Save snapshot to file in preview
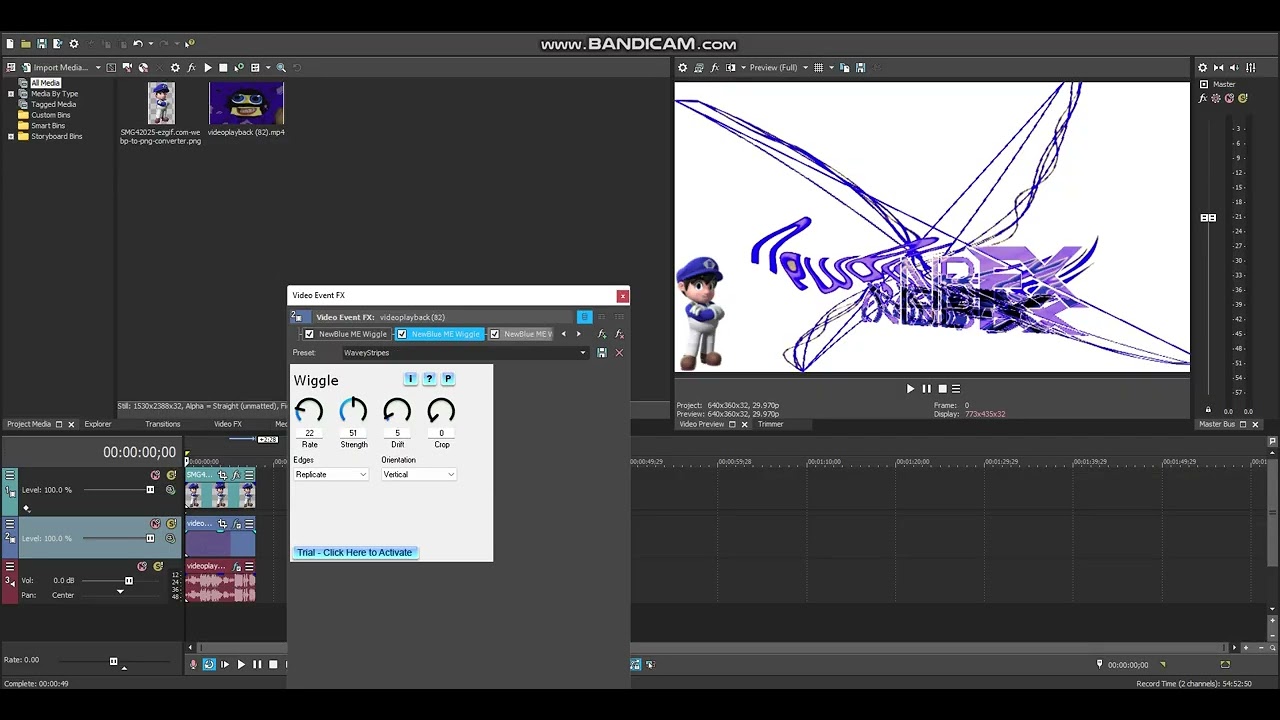 pyautogui.click(x=860, y=68)
